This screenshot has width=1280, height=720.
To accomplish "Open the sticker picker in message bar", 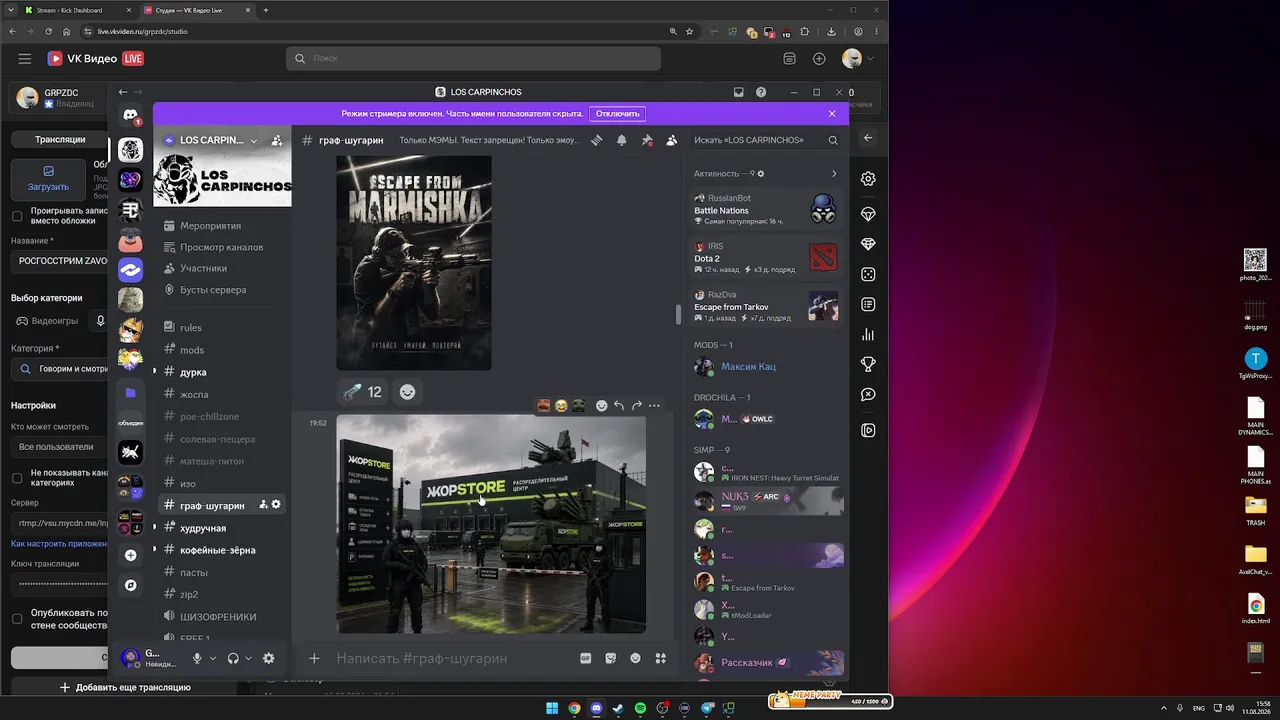I will coord(610,658).
